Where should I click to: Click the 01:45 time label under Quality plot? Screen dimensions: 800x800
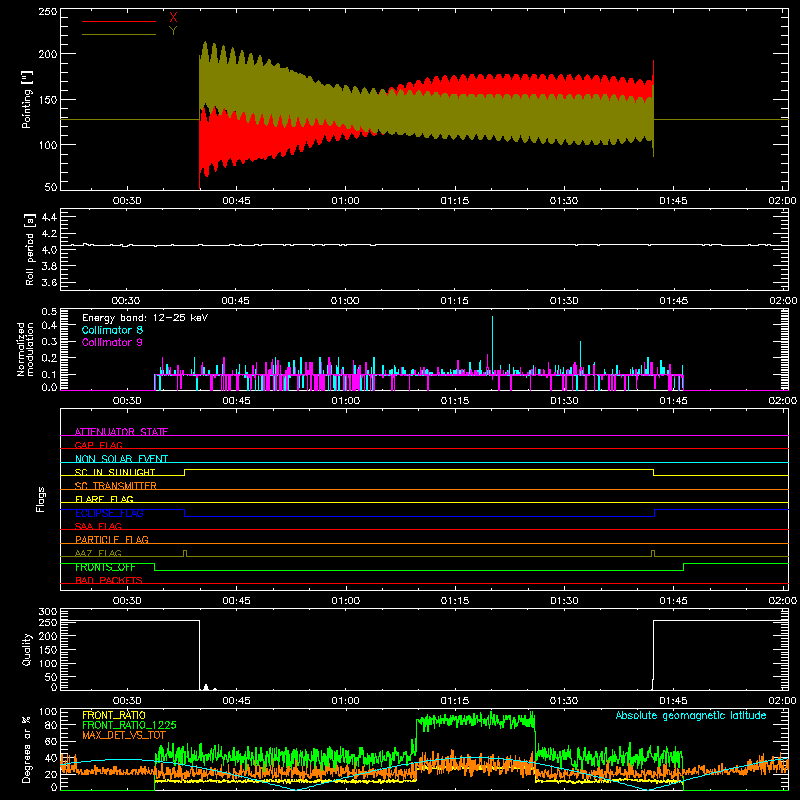pos(673,701)
